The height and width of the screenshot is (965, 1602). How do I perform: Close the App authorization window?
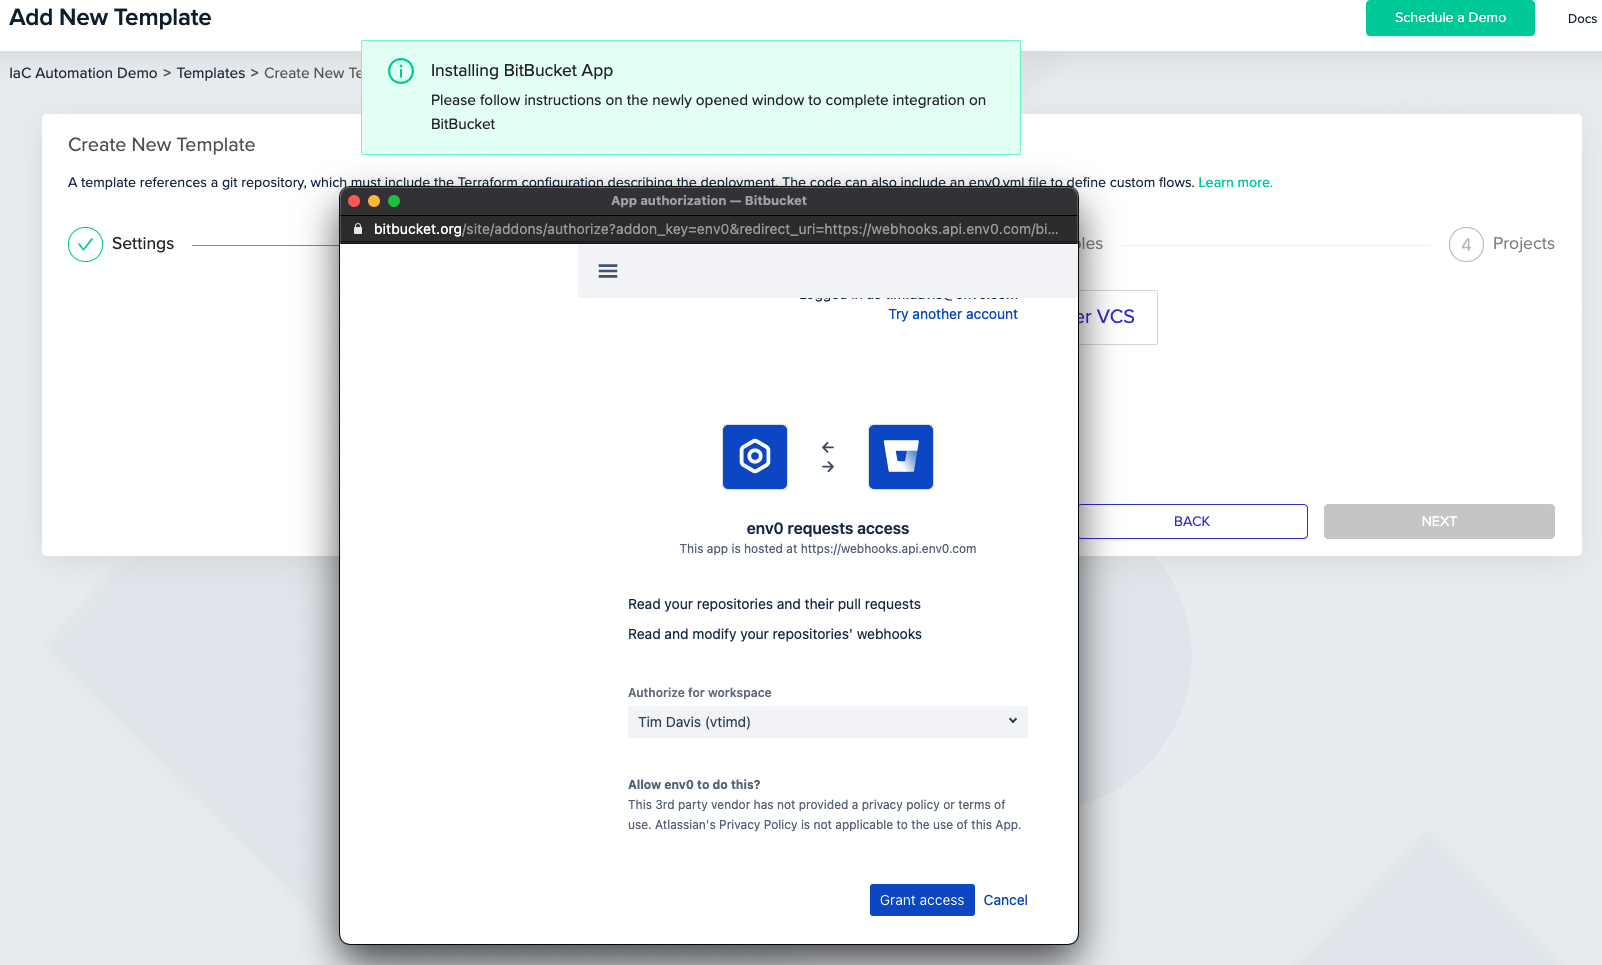(x=354, y=201)
